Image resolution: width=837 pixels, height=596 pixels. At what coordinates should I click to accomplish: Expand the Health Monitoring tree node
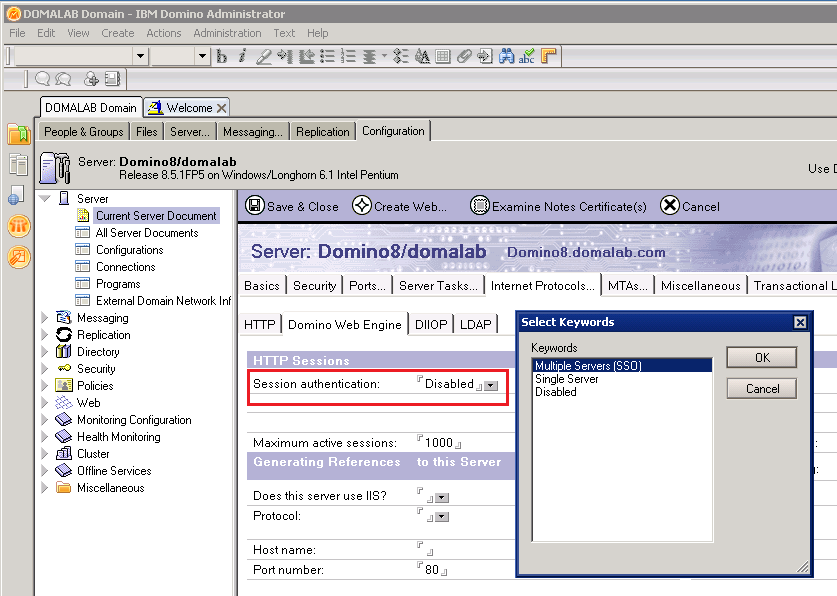[45, 436]
